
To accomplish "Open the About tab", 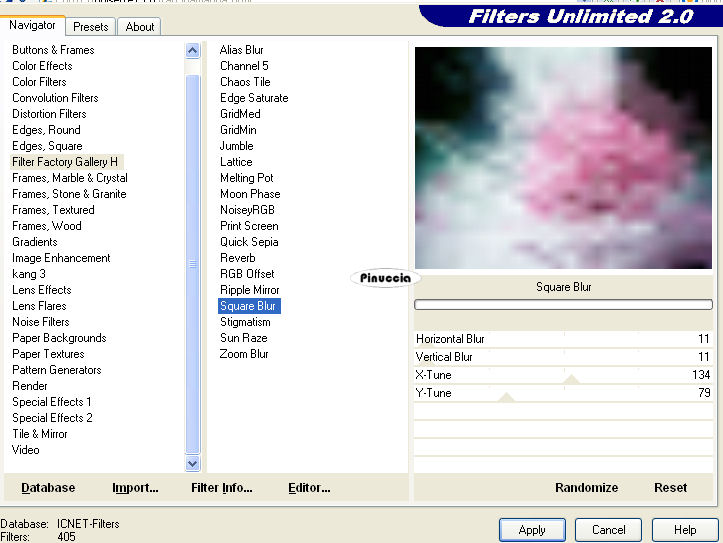I will [140, 27].
